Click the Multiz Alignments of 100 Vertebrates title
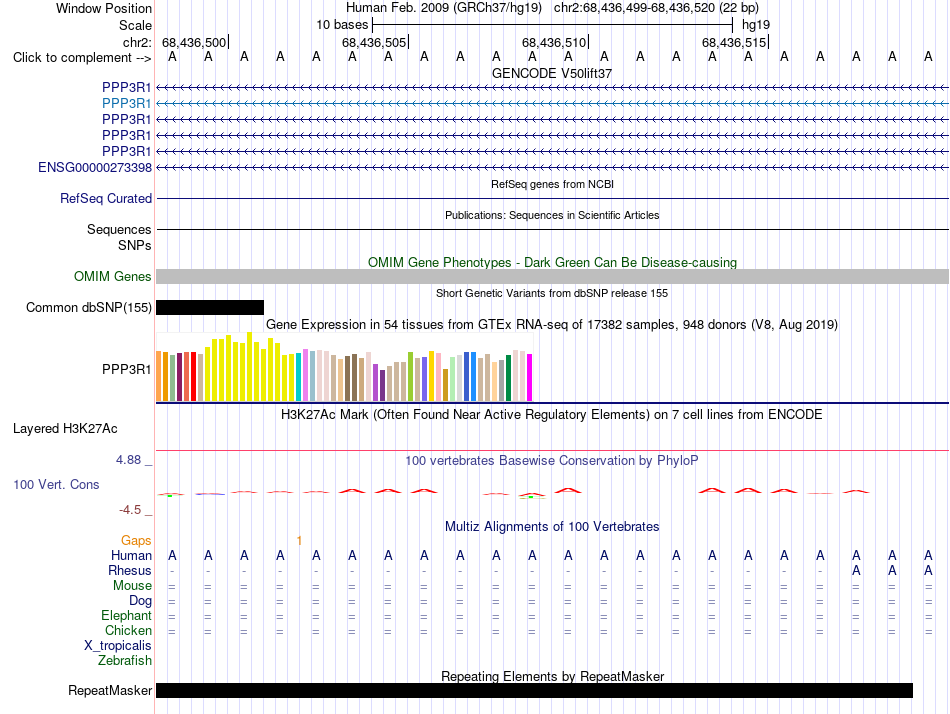Image resolution: width=950 pixels, height=714 pixels. point(552,526)
